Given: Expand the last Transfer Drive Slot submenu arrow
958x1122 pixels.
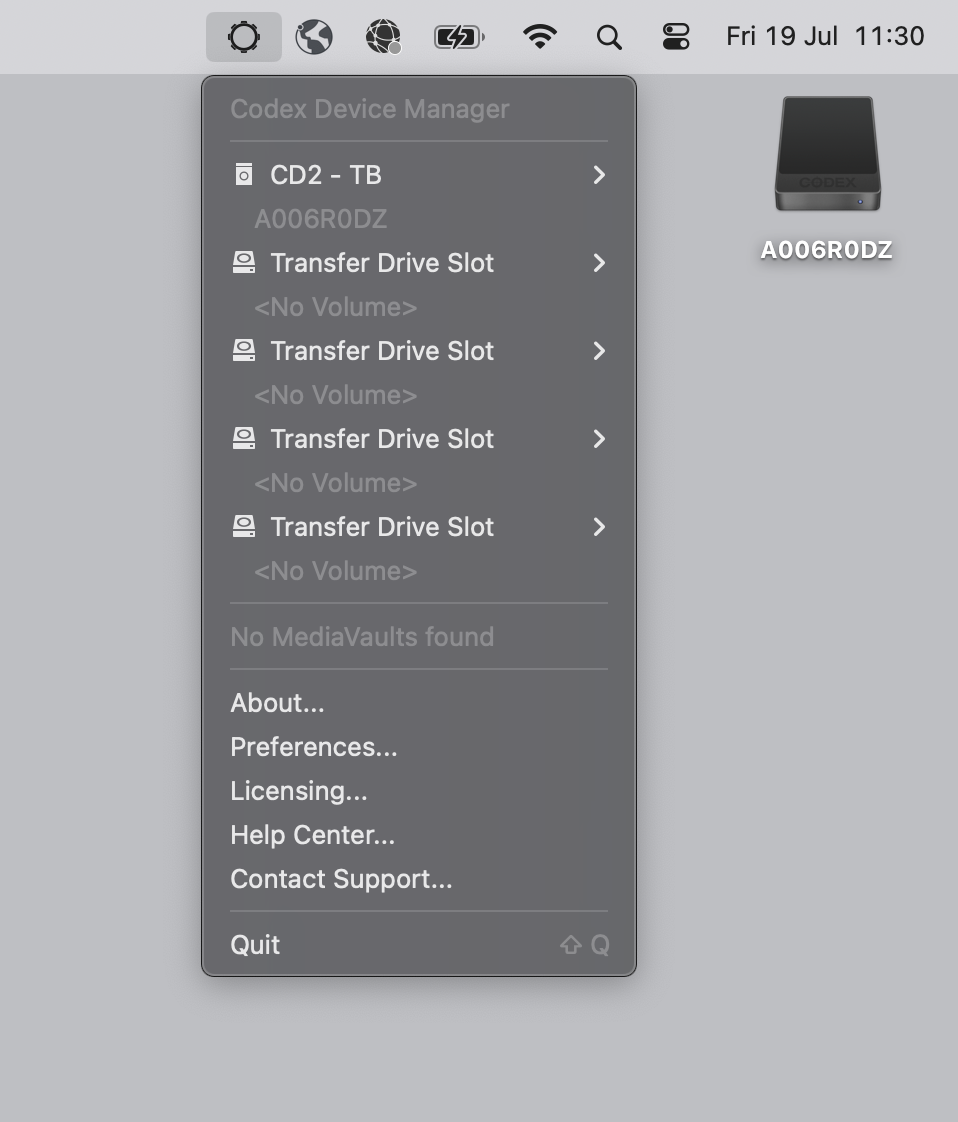Looking at the screenshot, I should 599,527.
